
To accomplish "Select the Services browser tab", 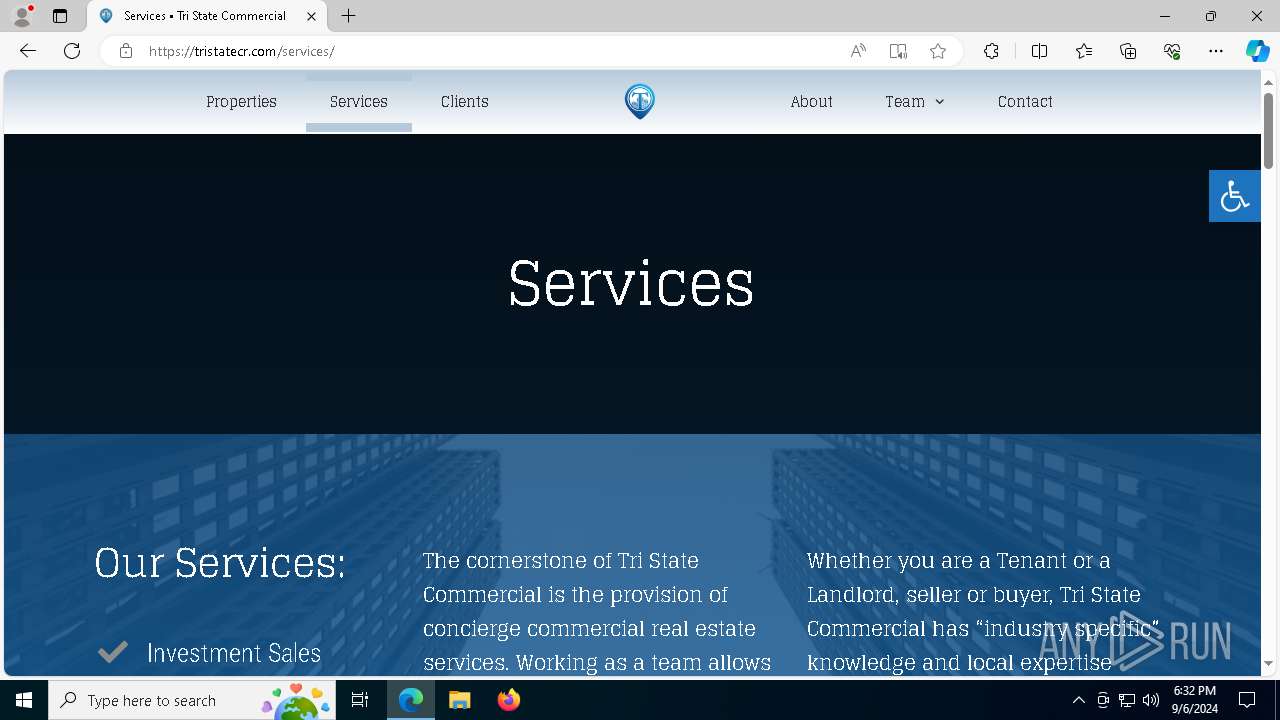I will pos(207,16).
